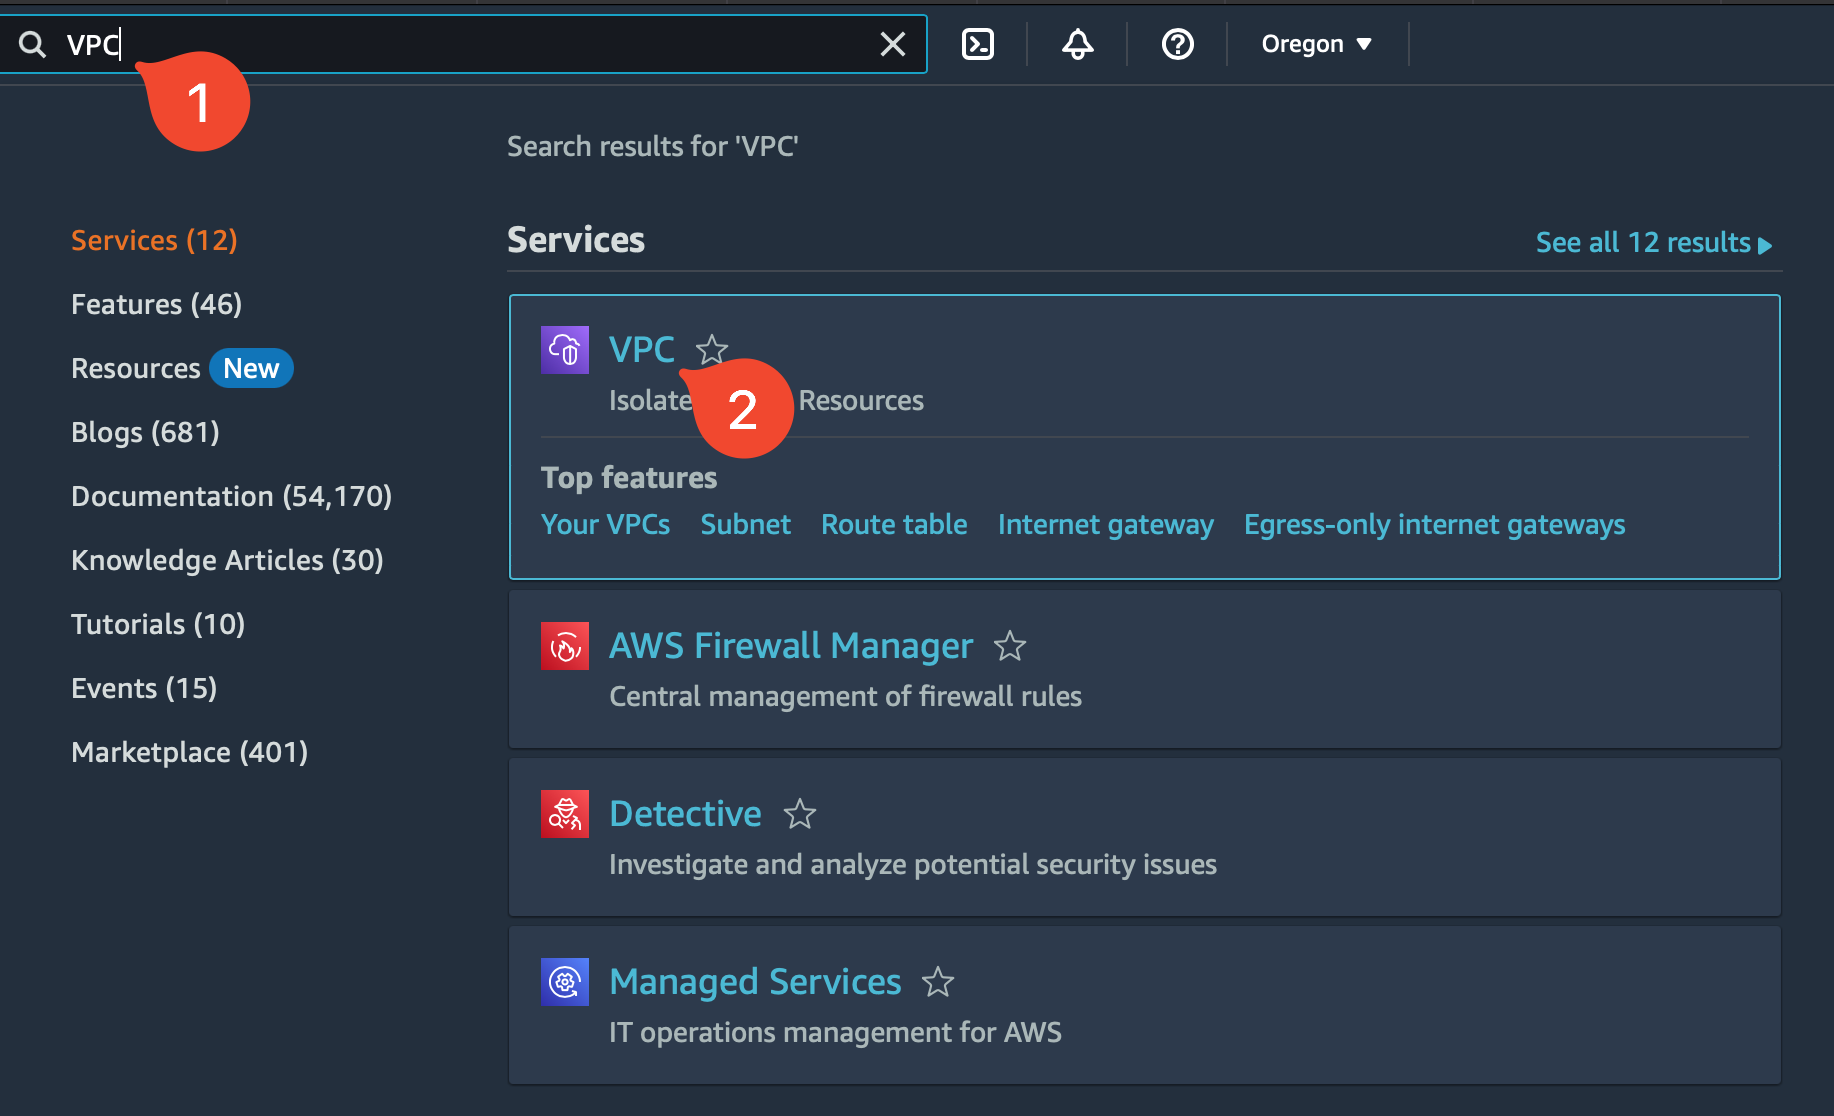Click inside the VPC search field
This screenshot has height=1116, width=1834.
(x=400, y=44)
